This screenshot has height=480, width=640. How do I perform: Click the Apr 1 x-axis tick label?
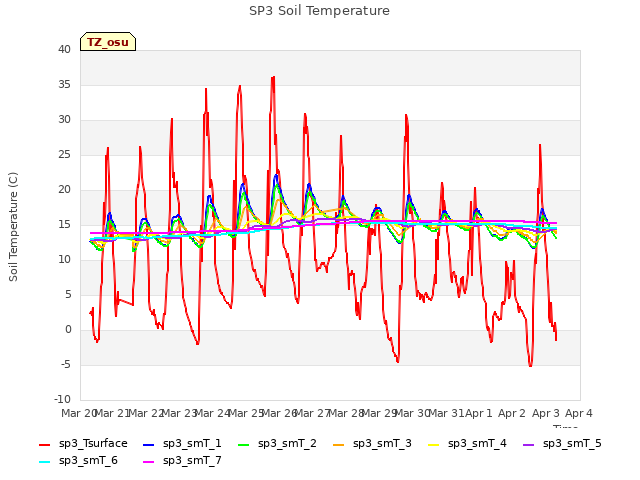pos(479,413)
